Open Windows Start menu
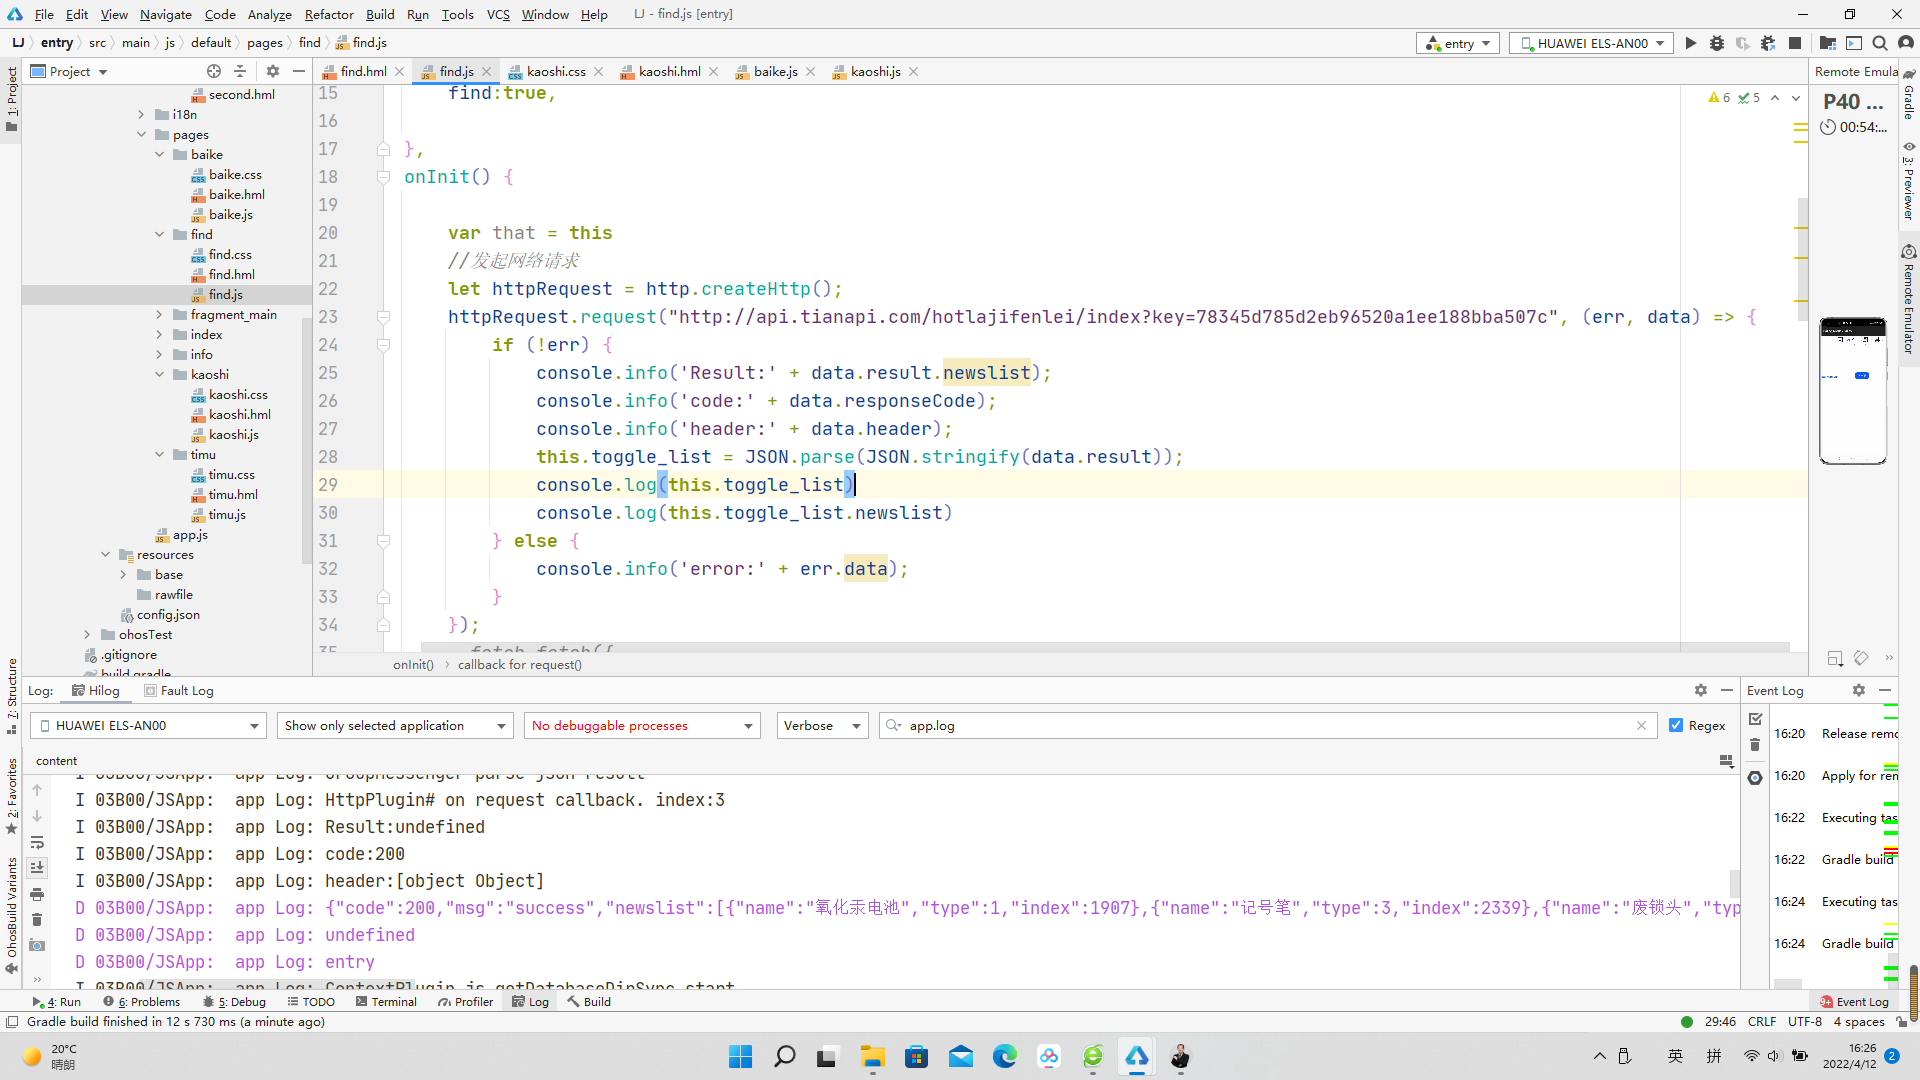Image resolution: width=1920 pixels, height=1080 pixels. [740, 1056]
